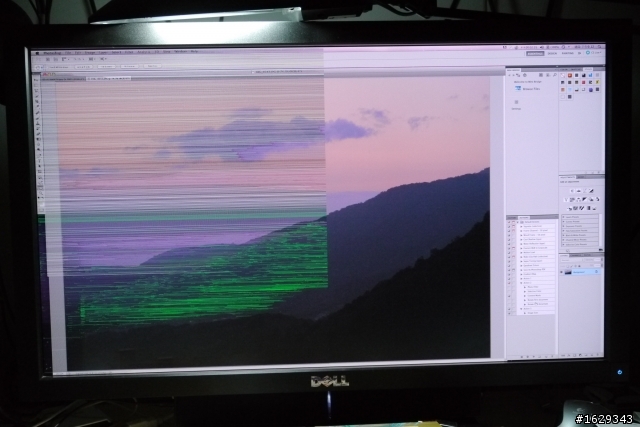Open Mini Bridge from the application bar
640x427 pixels.
tap(56, 59)
